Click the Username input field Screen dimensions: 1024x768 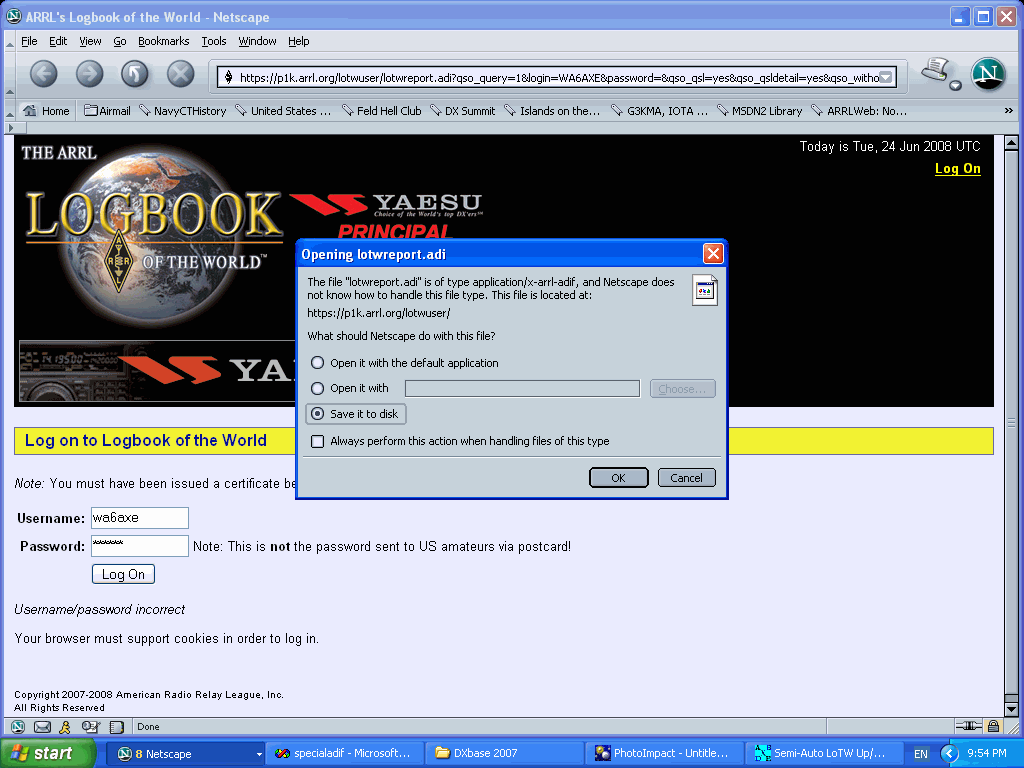pyautogui.click(x=140, y=518)
